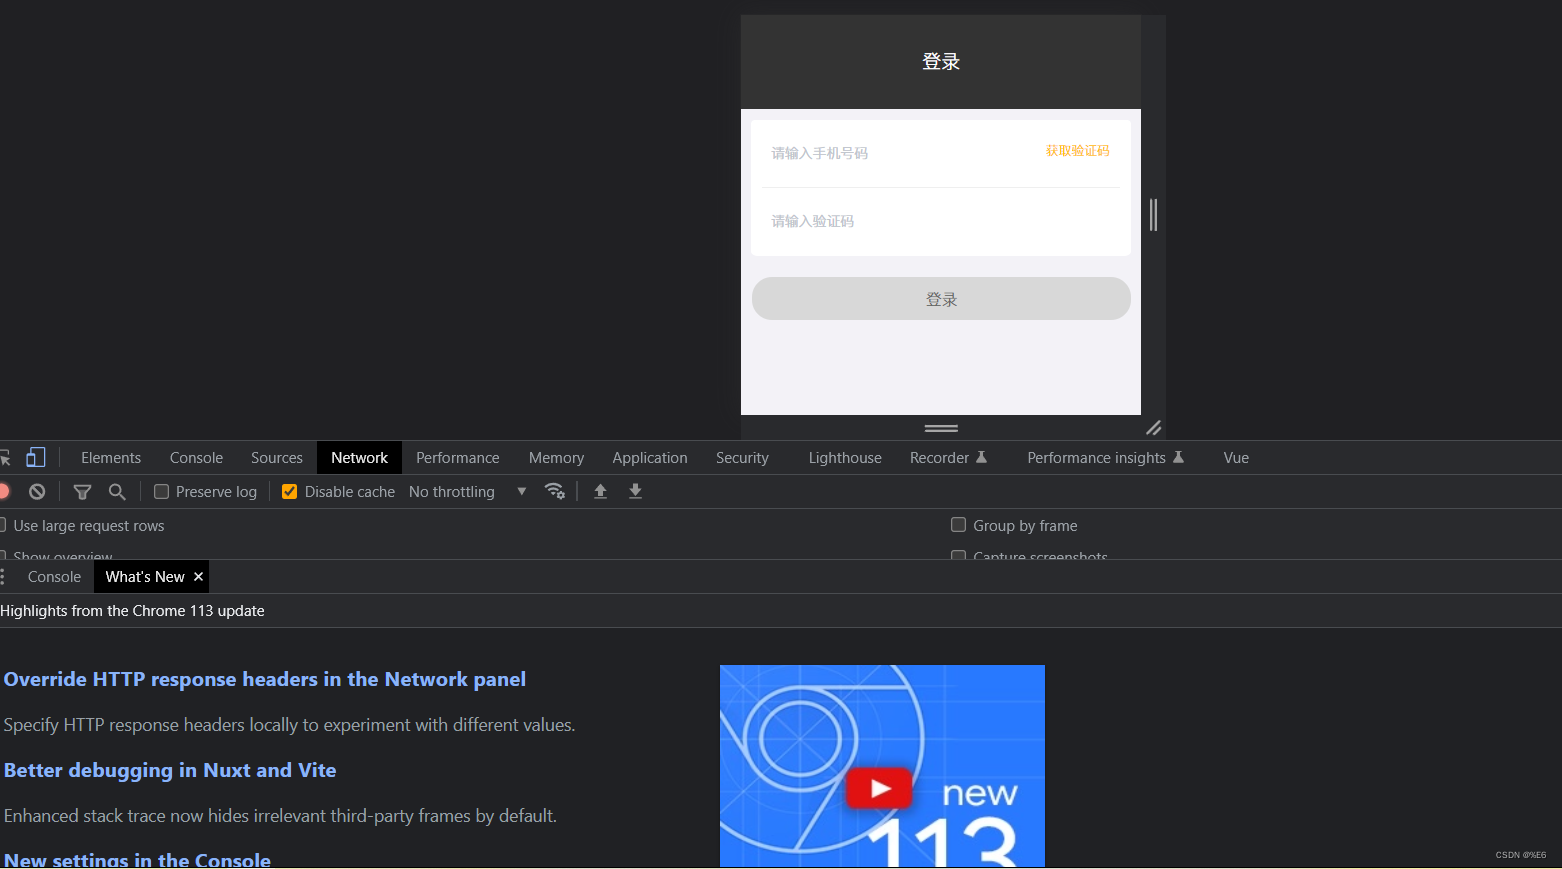Image resolution: width=1562 pixels, height=869 pixels.
Task: Import HAR file upload icon
Action: 600,491
